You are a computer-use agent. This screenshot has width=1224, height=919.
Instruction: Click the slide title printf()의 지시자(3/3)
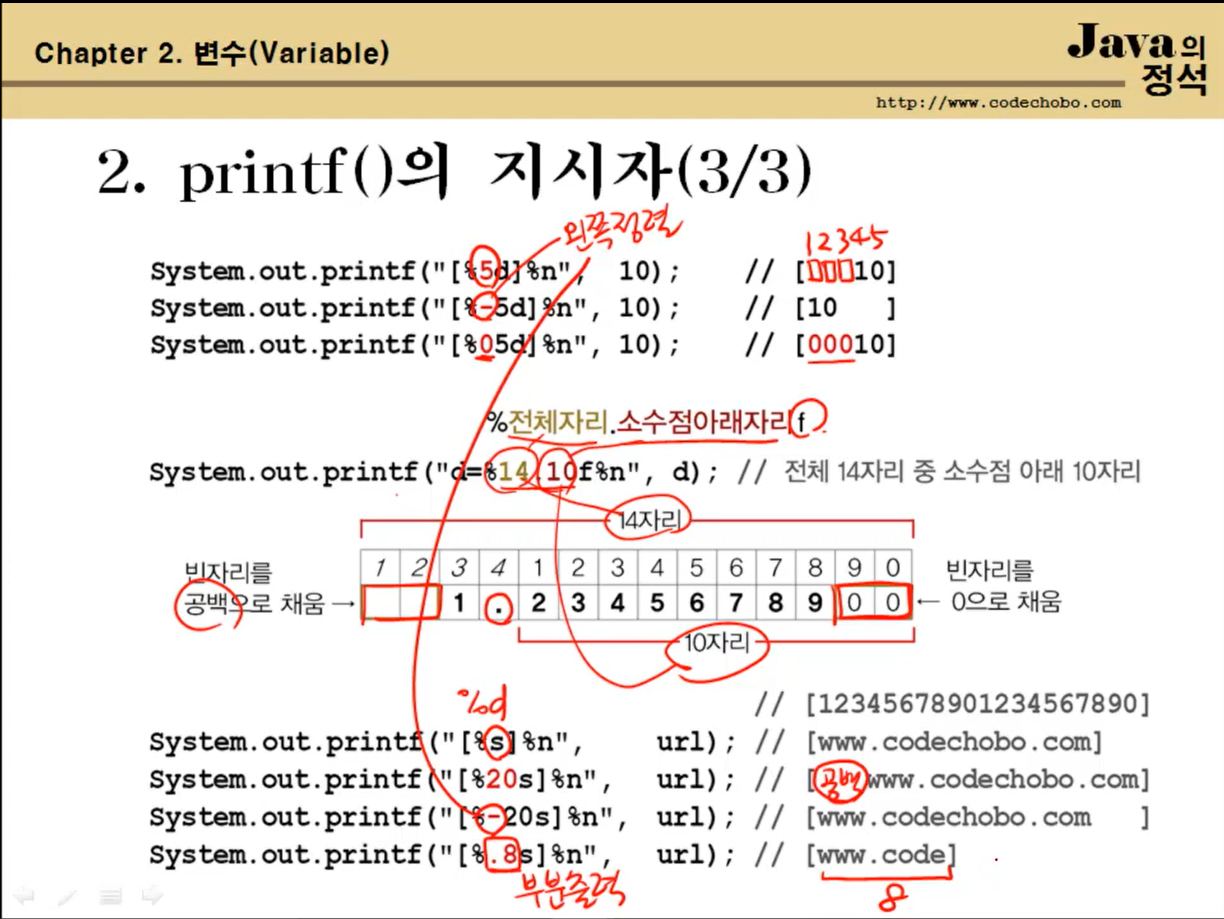[x=454, y=174]
